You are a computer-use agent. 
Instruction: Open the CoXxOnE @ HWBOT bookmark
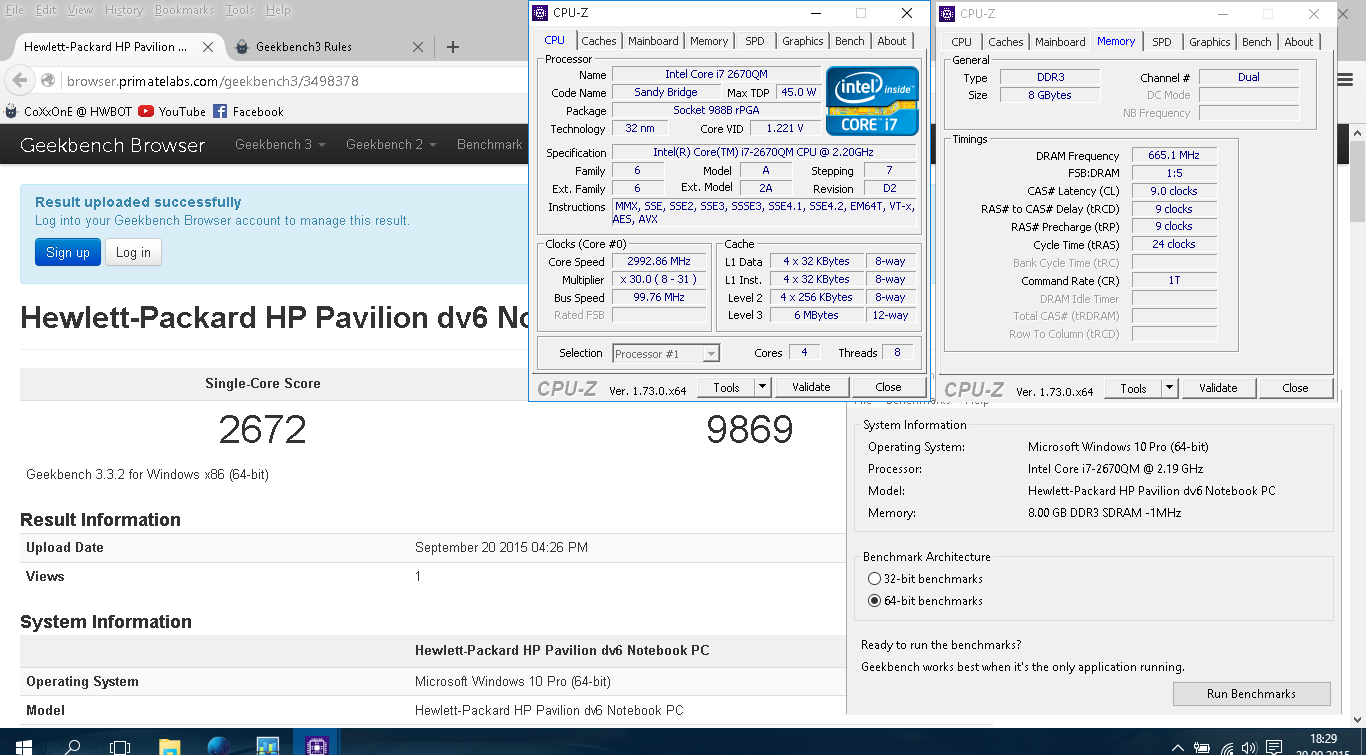69,112
